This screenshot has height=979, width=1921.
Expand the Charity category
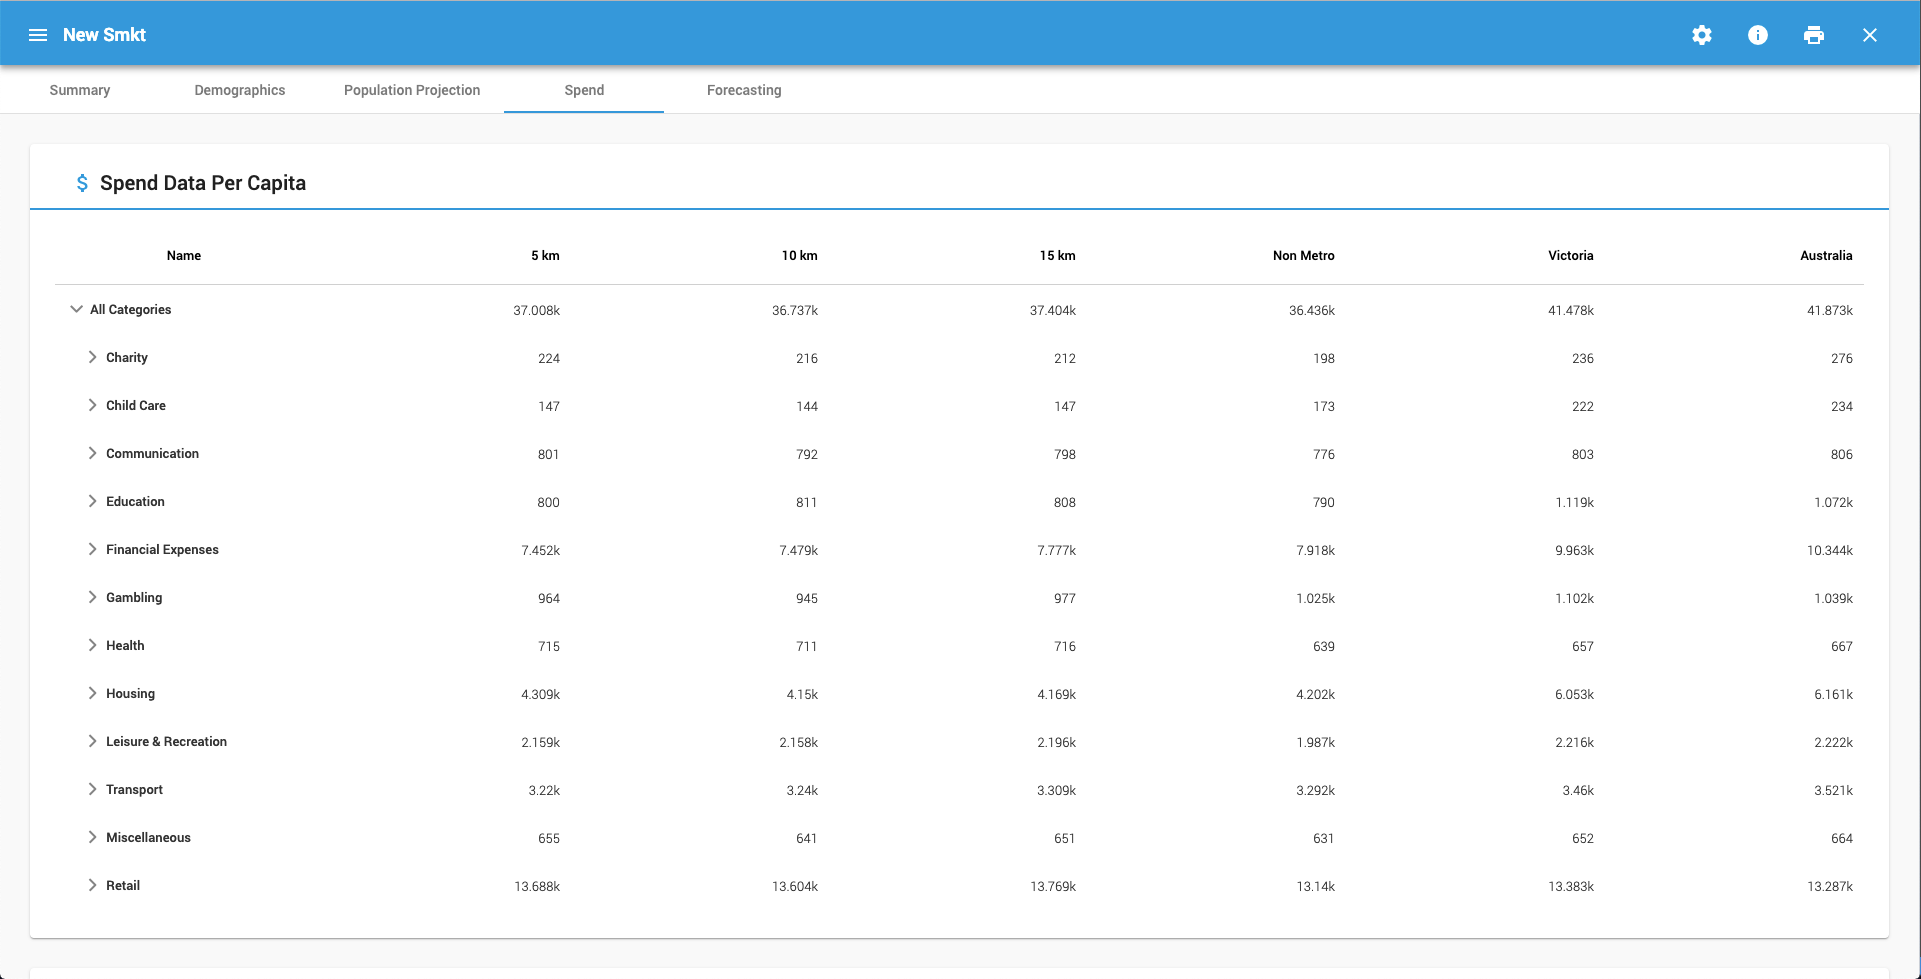92,357
